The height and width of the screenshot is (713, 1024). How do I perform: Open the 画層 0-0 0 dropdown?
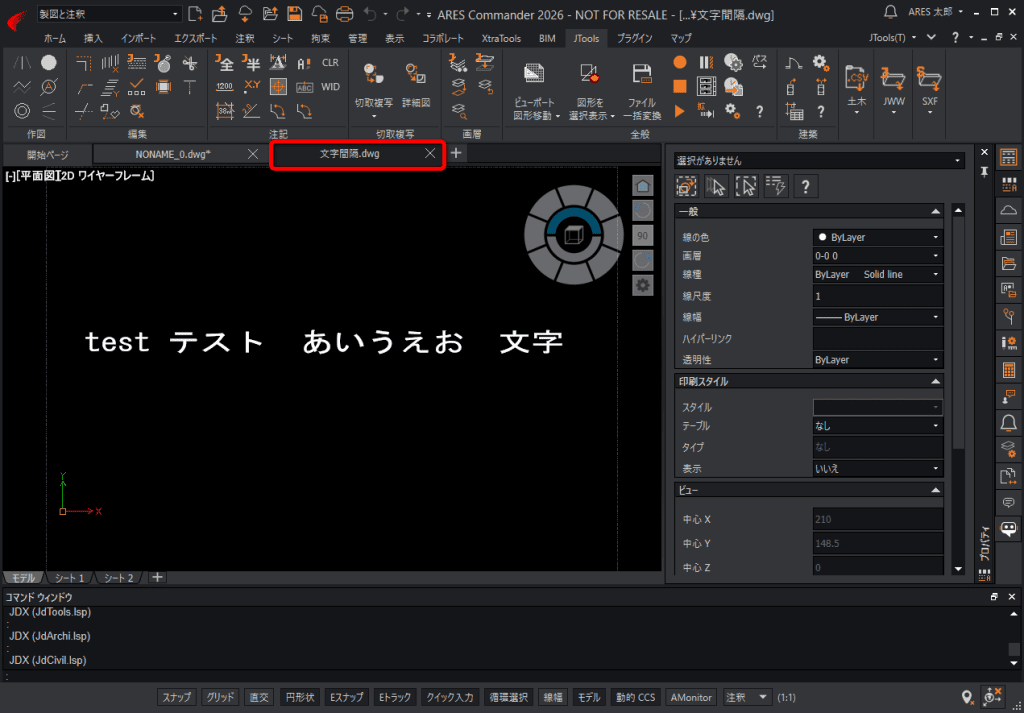click(x=878, y=255)
